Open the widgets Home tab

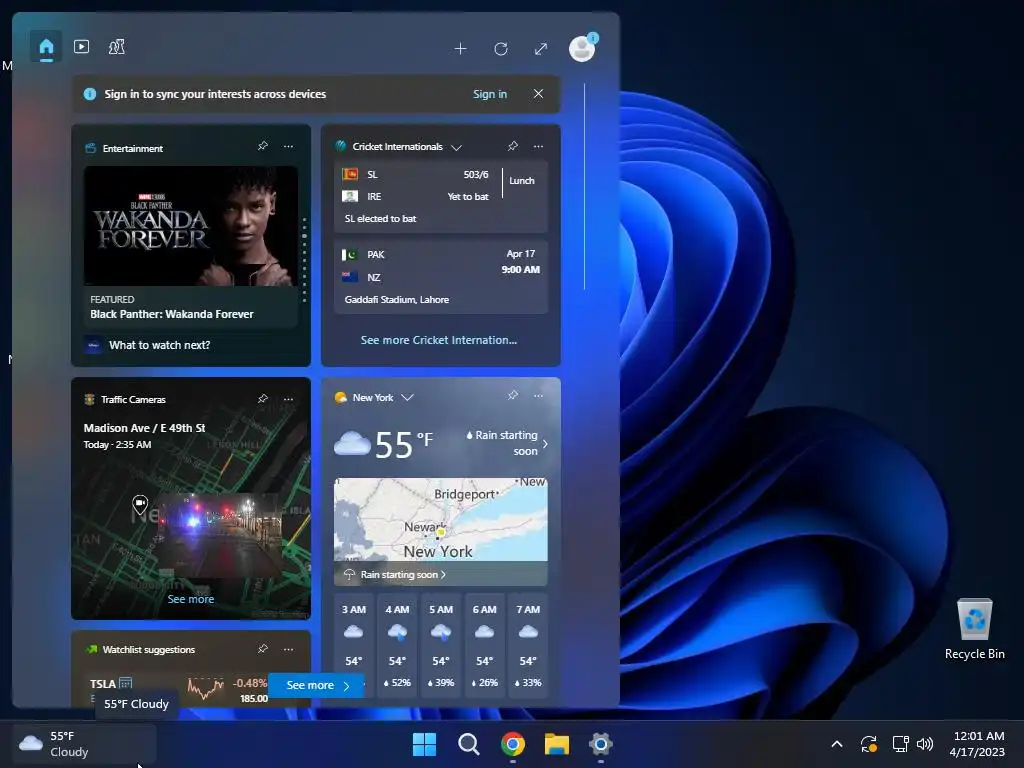(46, 47)
